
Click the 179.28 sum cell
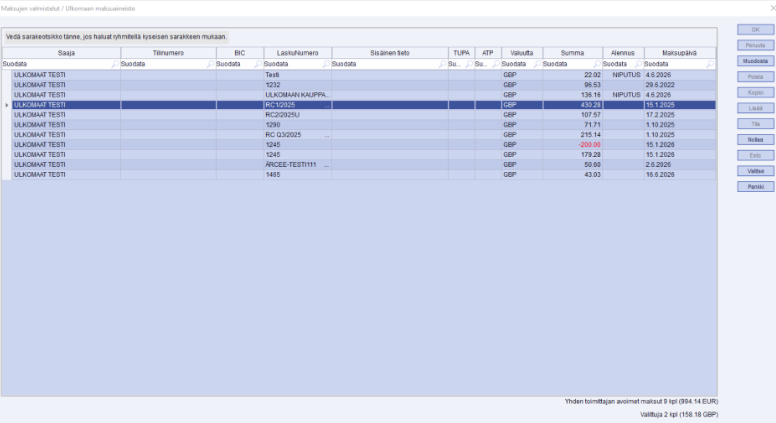[x=573, y=155]
